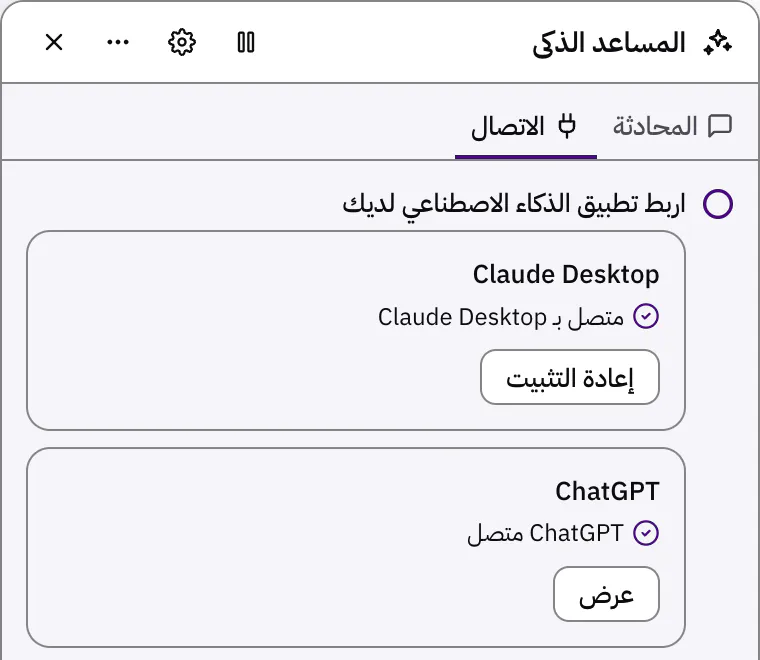
Task: Click the ChatGPT متصل status text
Action: [x=545, y=534]
